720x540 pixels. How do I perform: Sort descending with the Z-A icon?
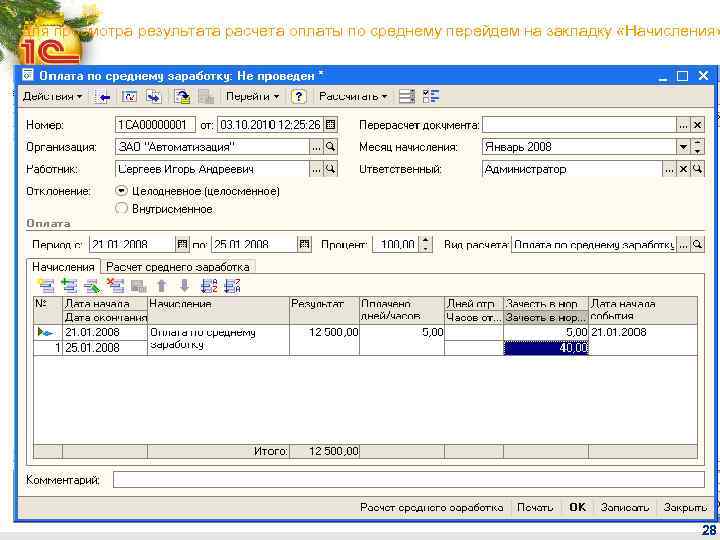tap(232, 286)
